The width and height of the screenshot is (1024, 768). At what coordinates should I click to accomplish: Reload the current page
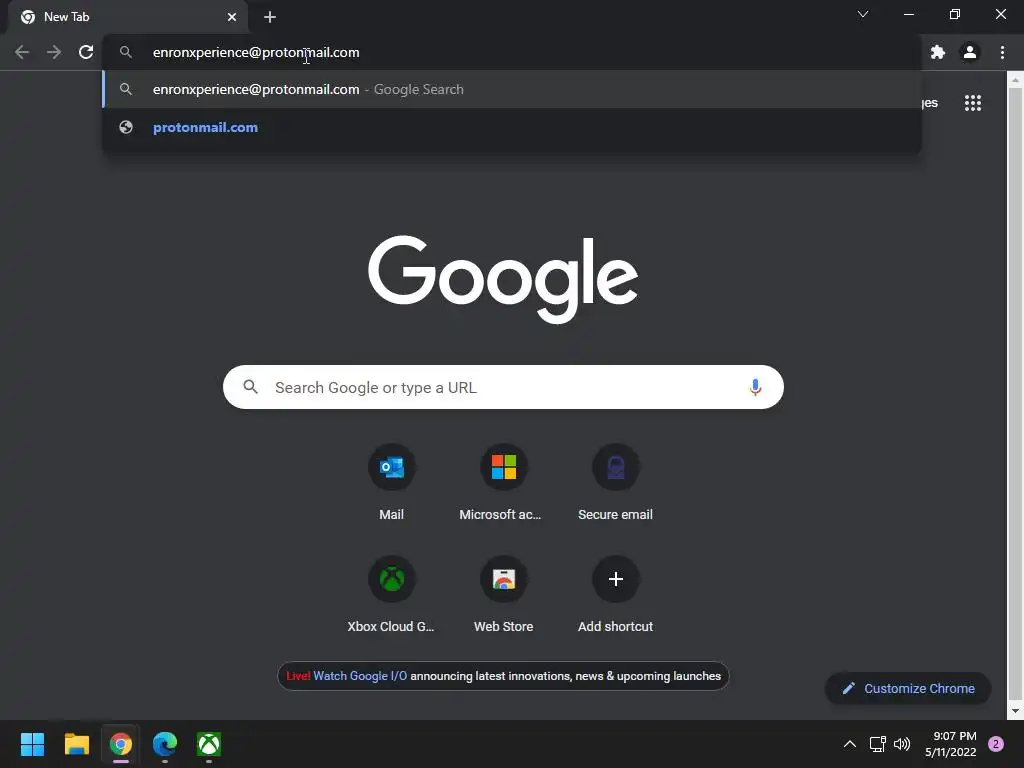[86, 52]
